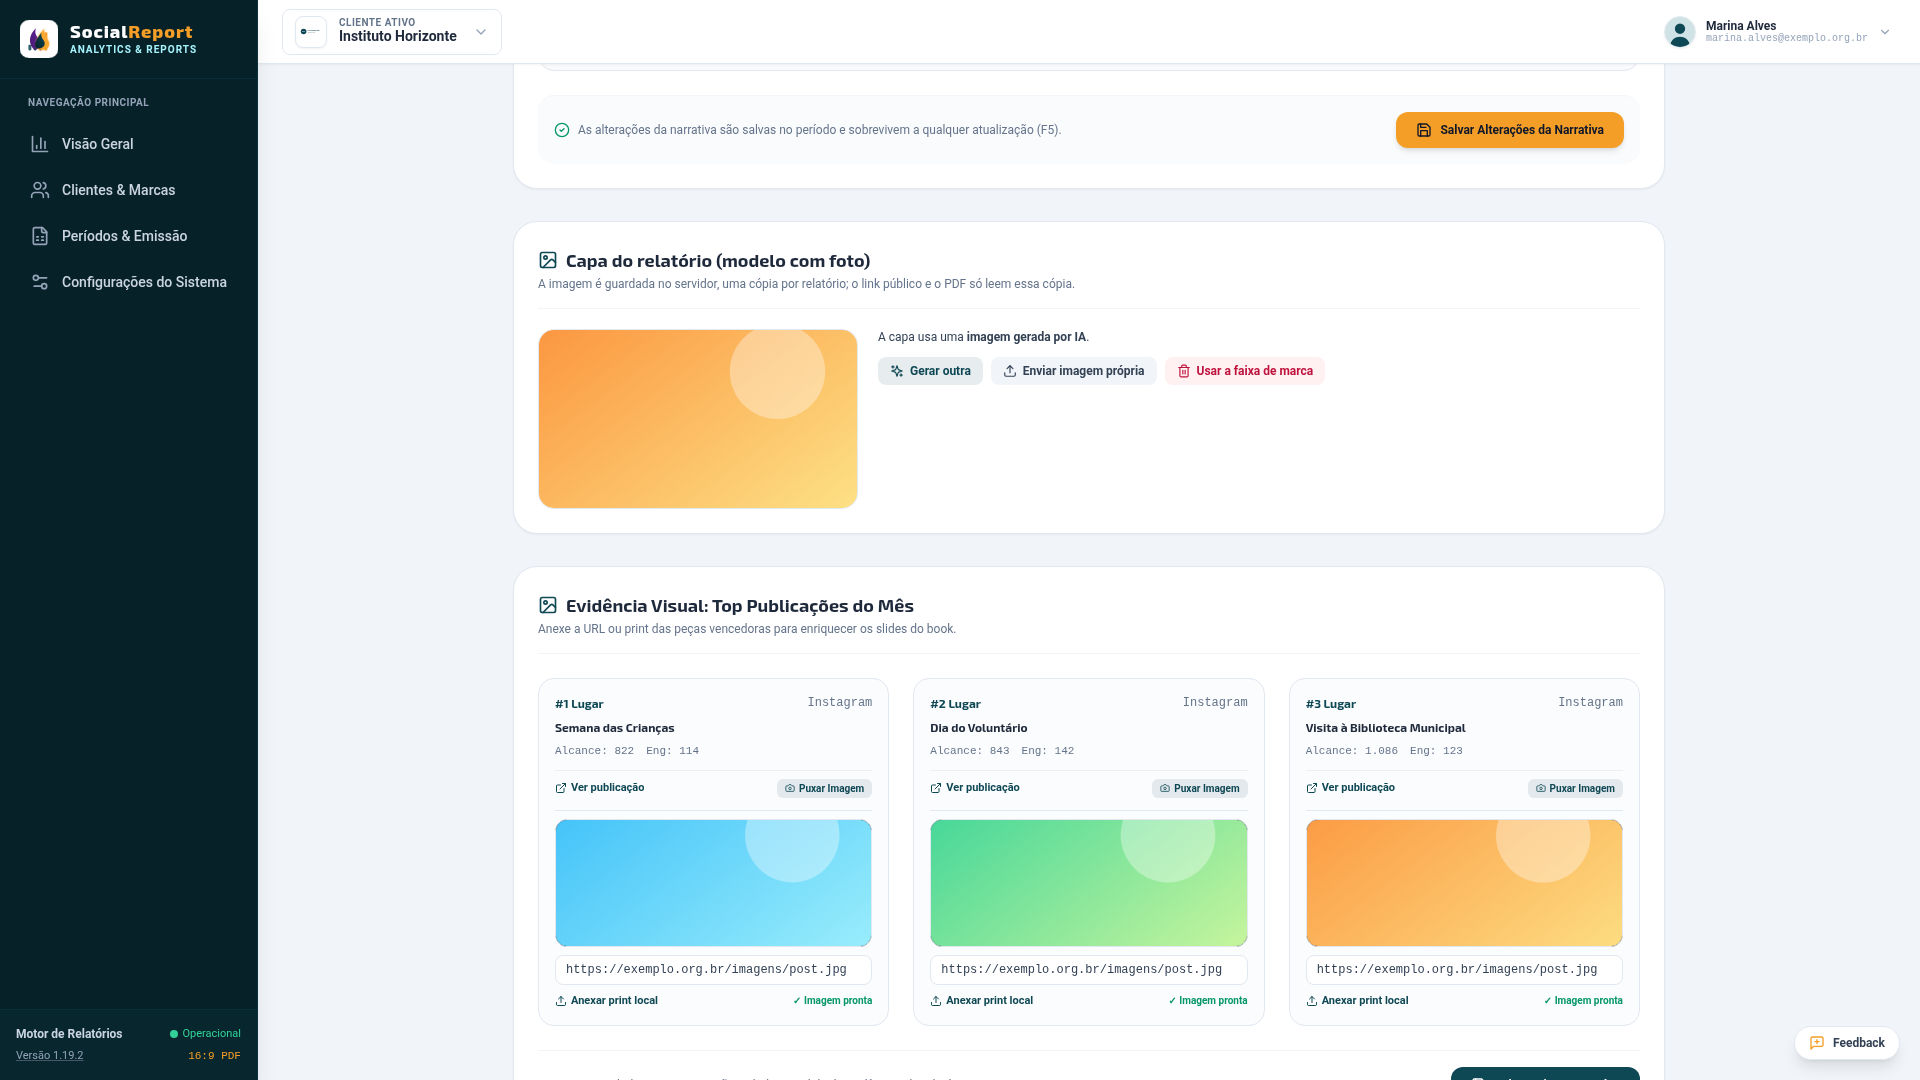Viewport: 1920px width, 1080px height.
Task: Click the image icon beside Capa do relatório
Action: (548, 260)
